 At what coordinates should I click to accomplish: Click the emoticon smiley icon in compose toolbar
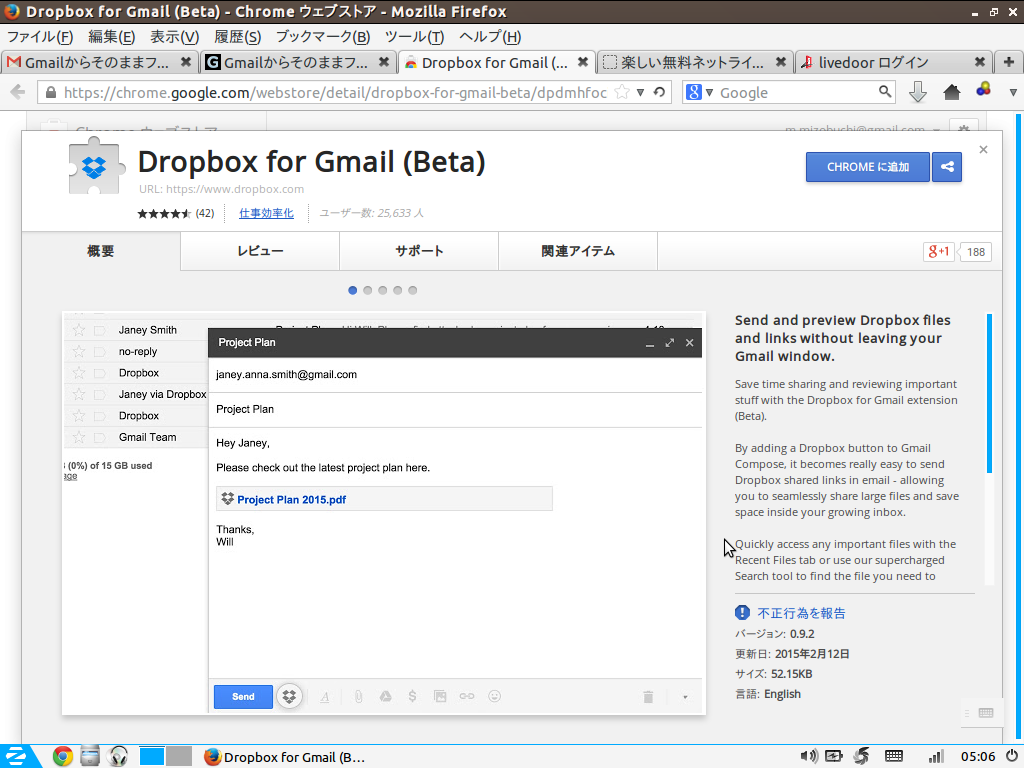pyautogui.click(x=494, y=696)
